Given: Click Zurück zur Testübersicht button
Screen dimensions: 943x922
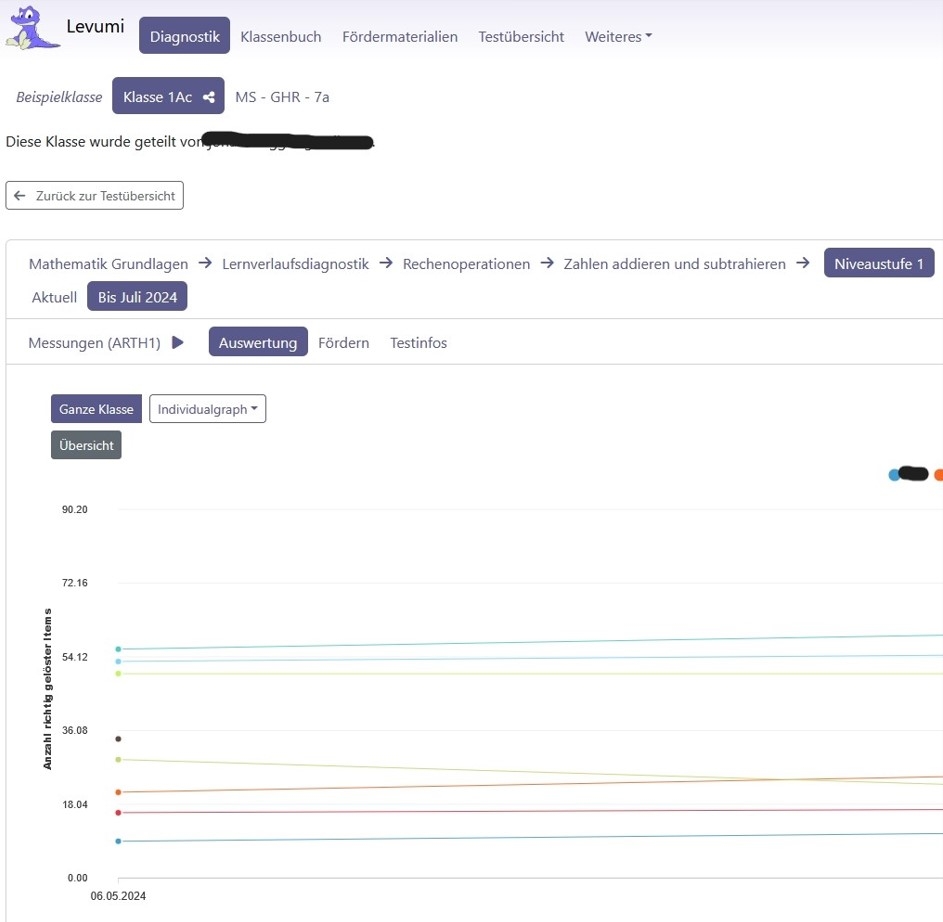Looking at the screenshot, I should point(95,196).
